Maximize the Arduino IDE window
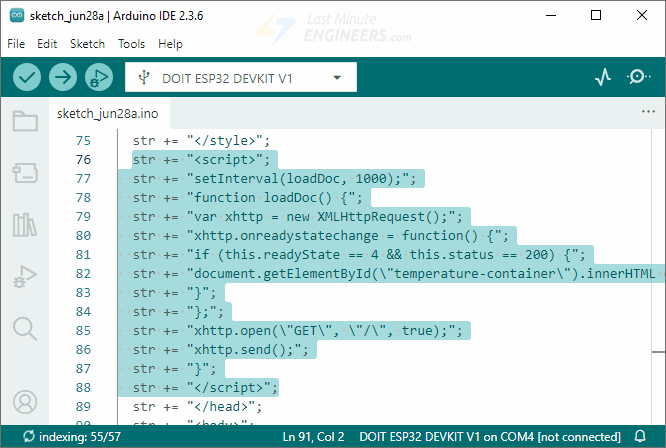 [x=596, y=15]
